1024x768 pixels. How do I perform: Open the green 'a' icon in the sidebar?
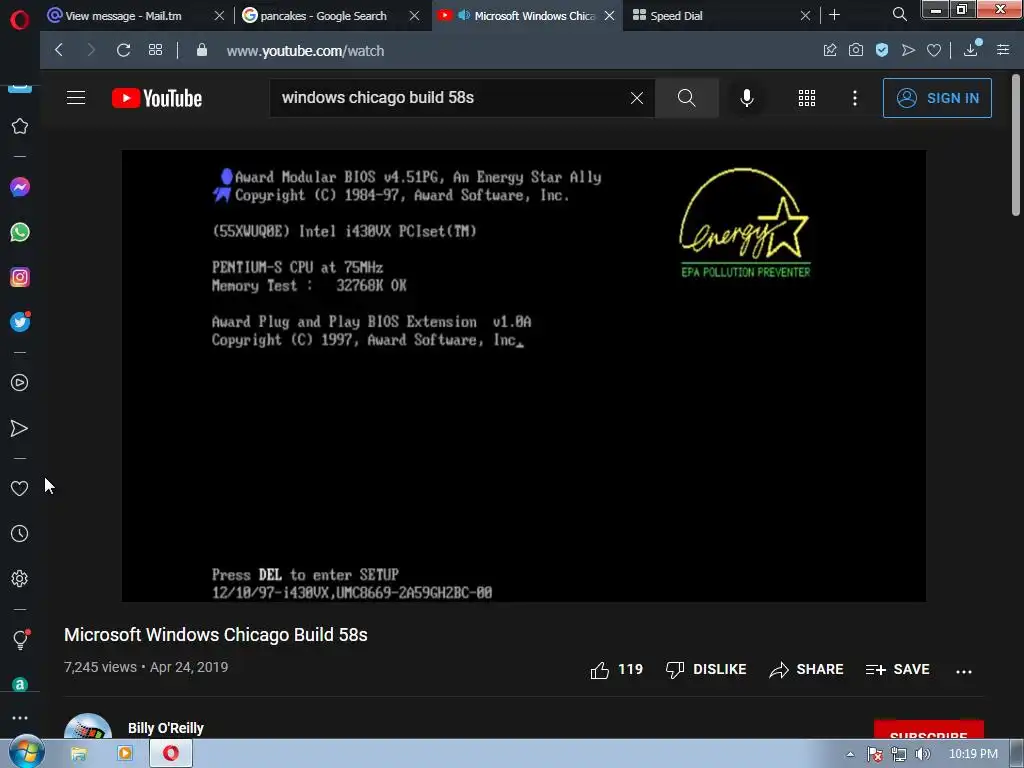tap(20, 684)
